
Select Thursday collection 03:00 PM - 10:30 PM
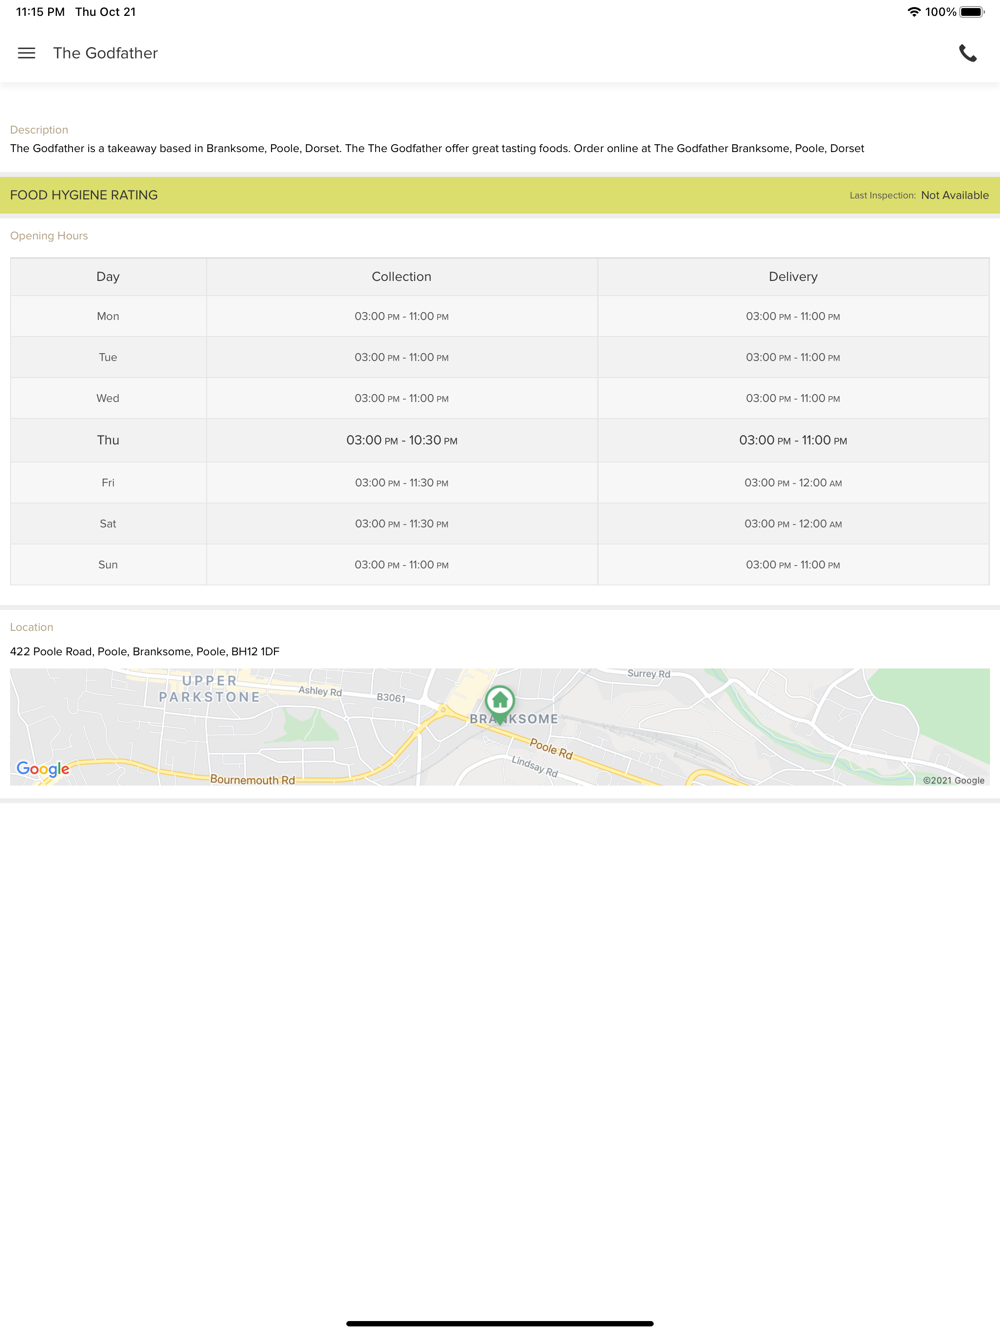tap(402, 440)
